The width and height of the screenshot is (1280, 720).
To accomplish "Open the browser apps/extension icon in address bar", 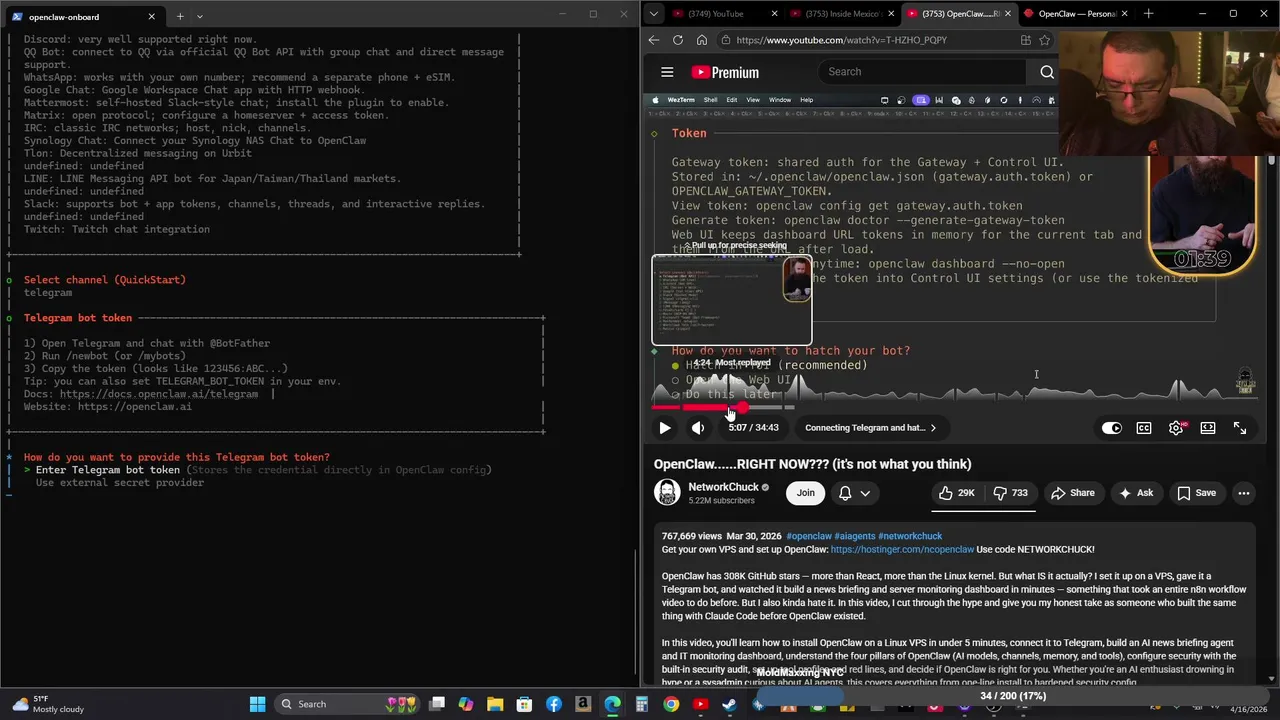I will pyautogui.click(x=1026, y=40).
